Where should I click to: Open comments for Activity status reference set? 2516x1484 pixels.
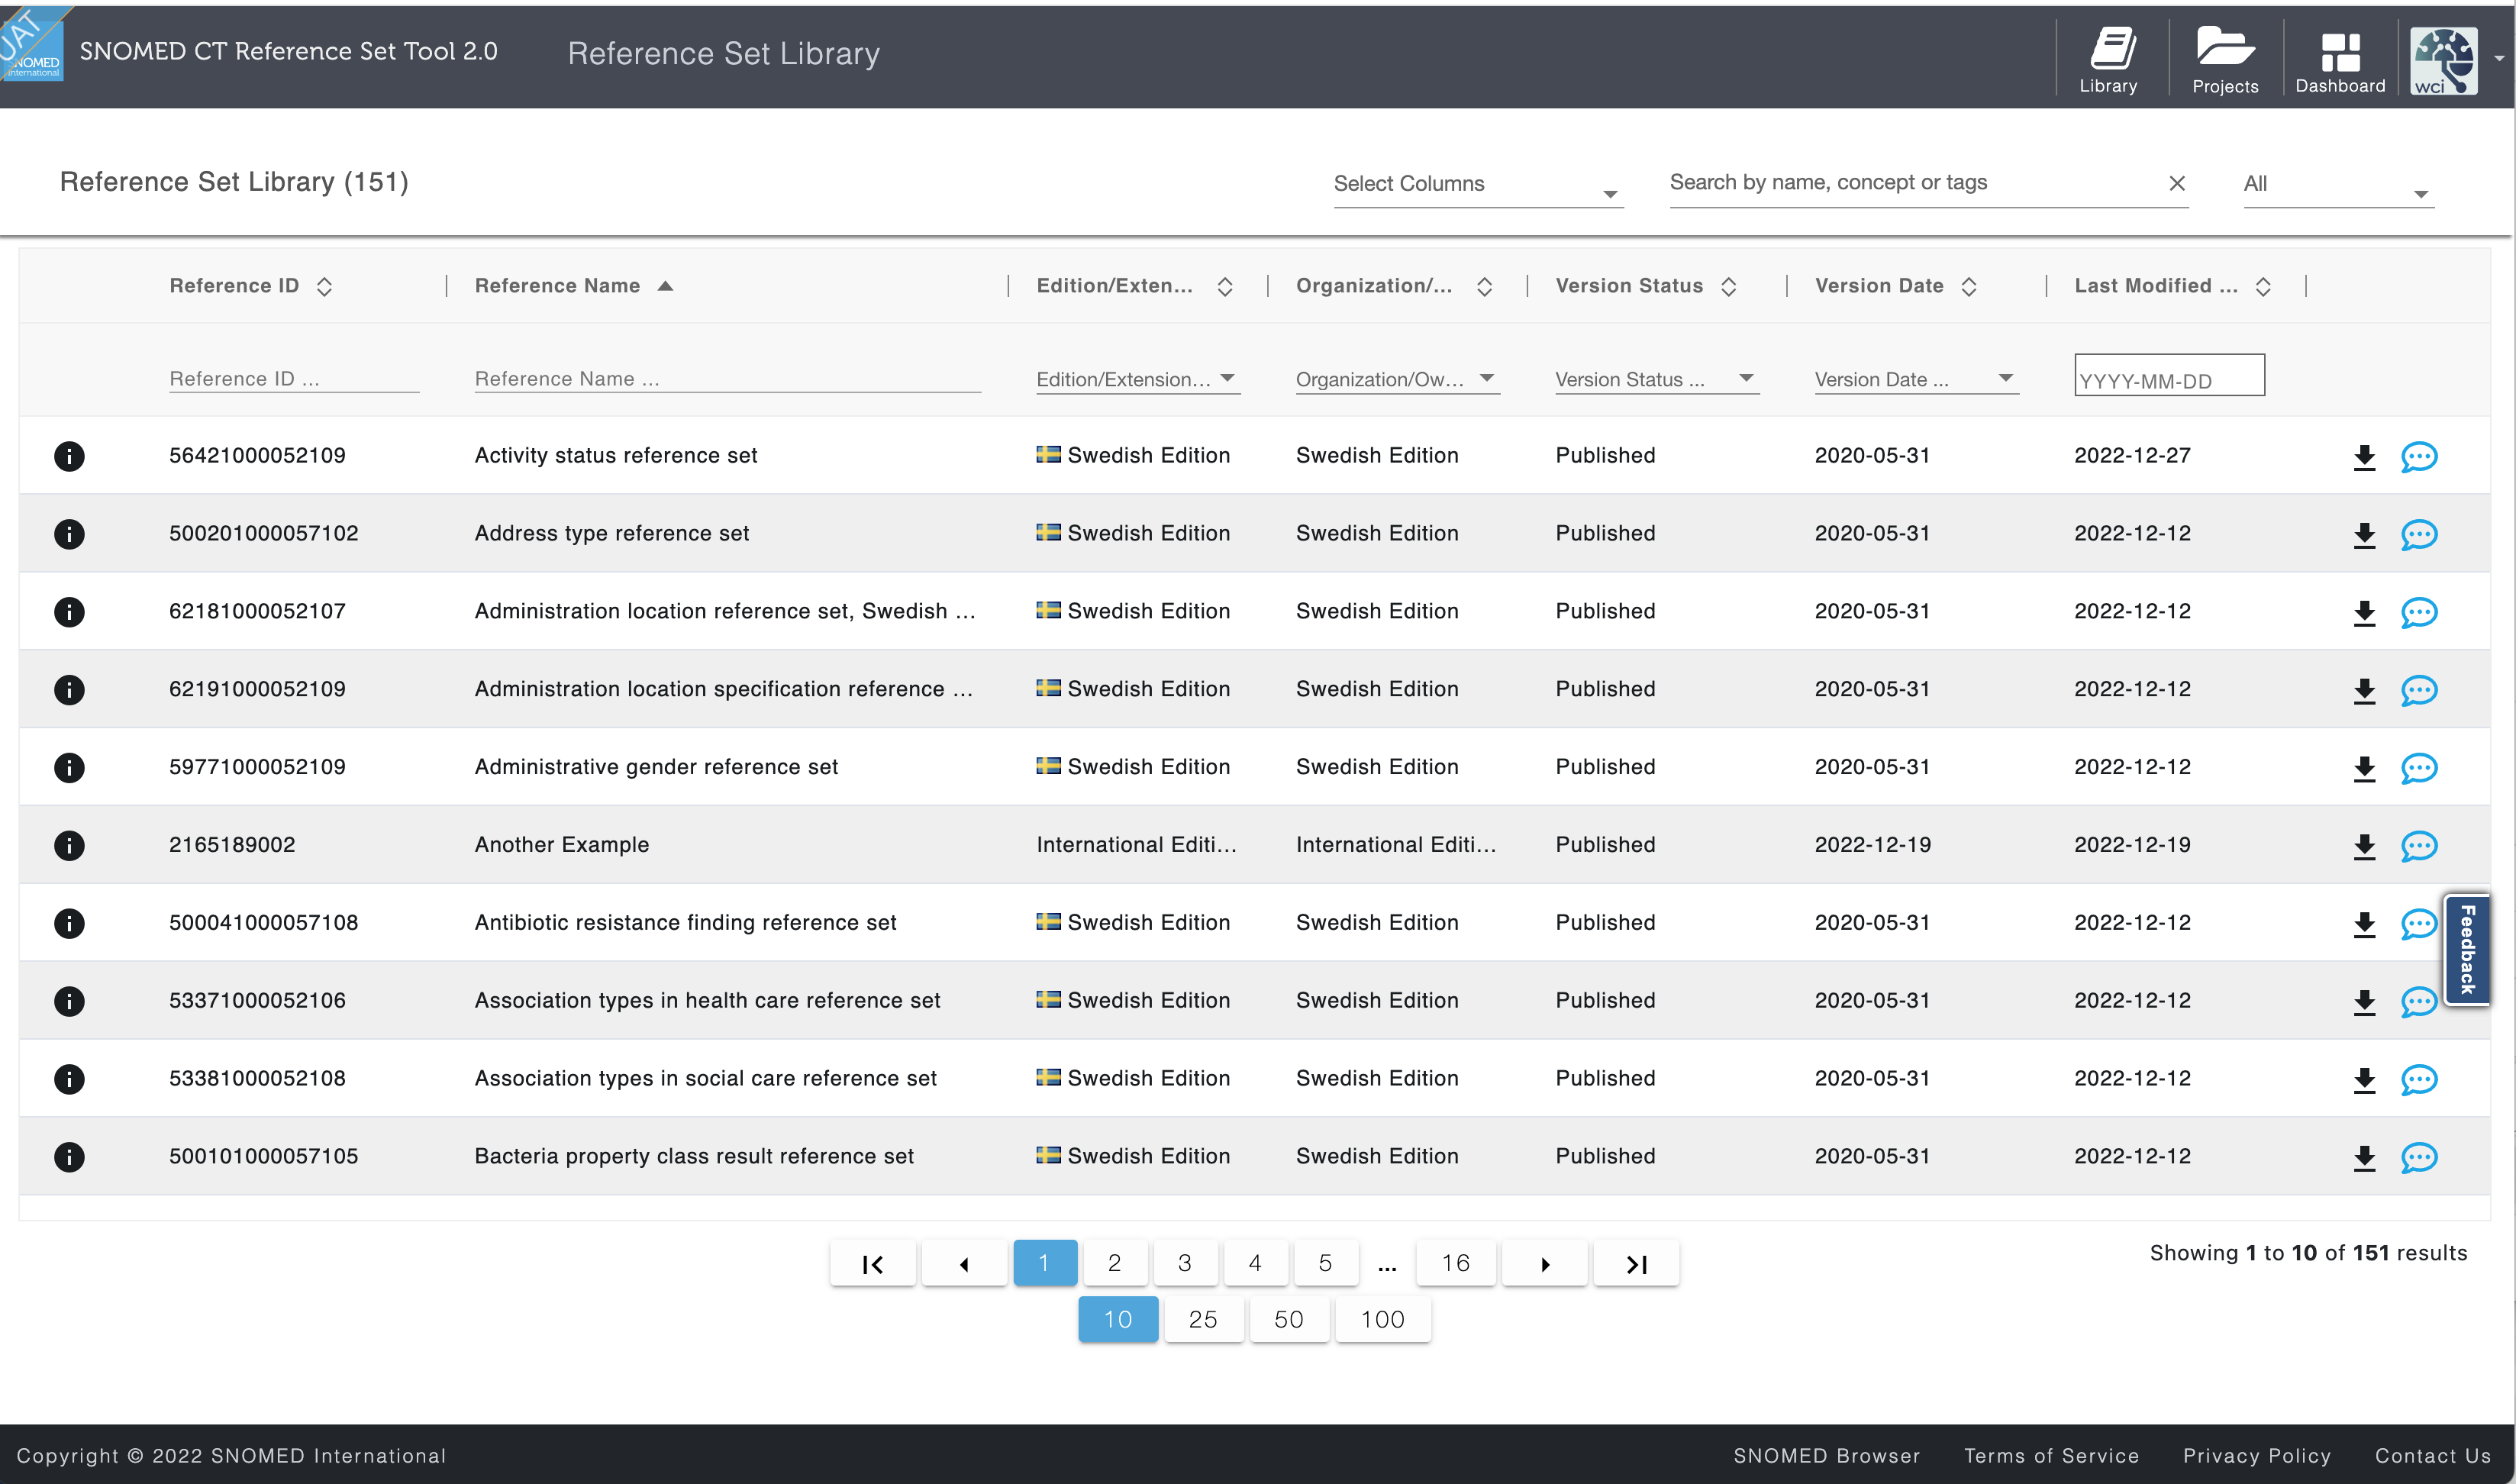(x=2419, y=457)
